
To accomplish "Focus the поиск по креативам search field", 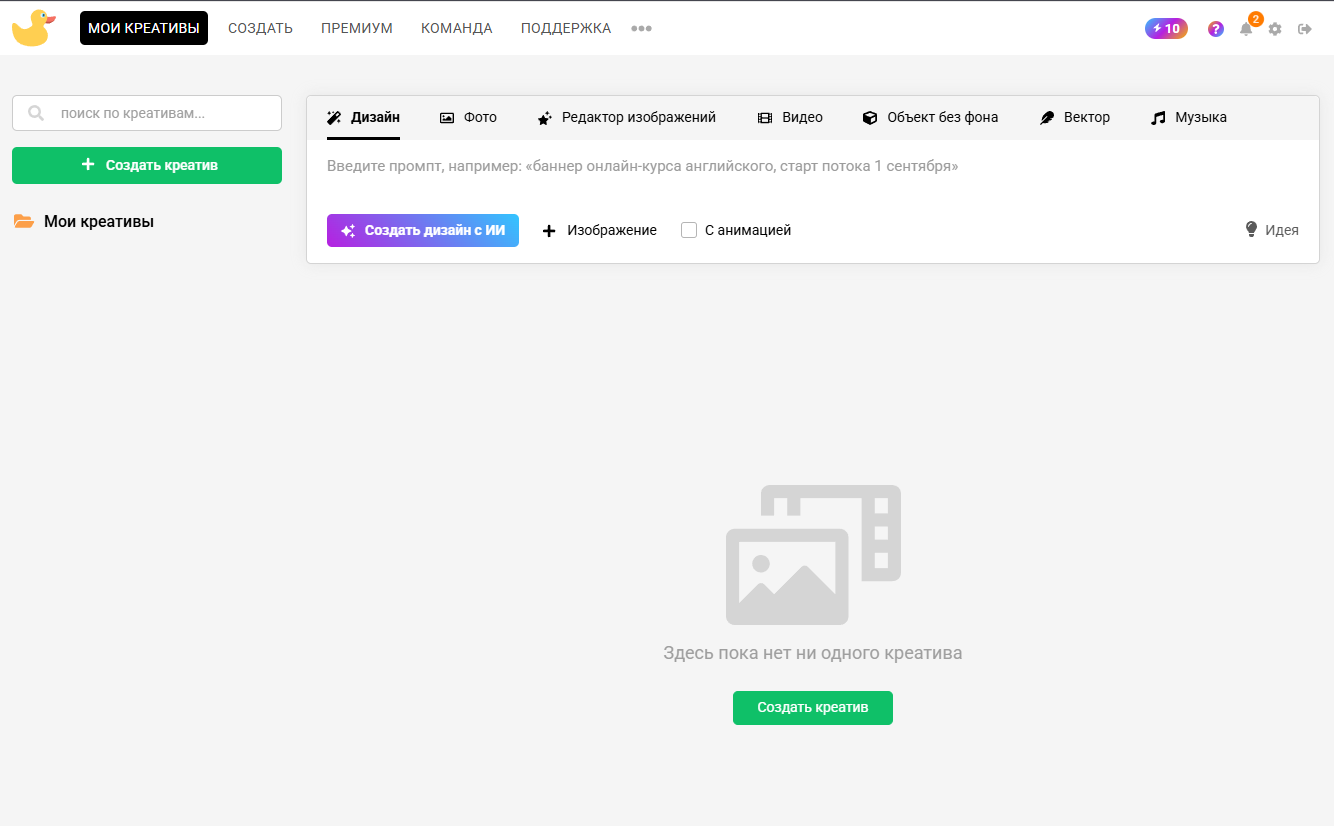I will [147, 113].
